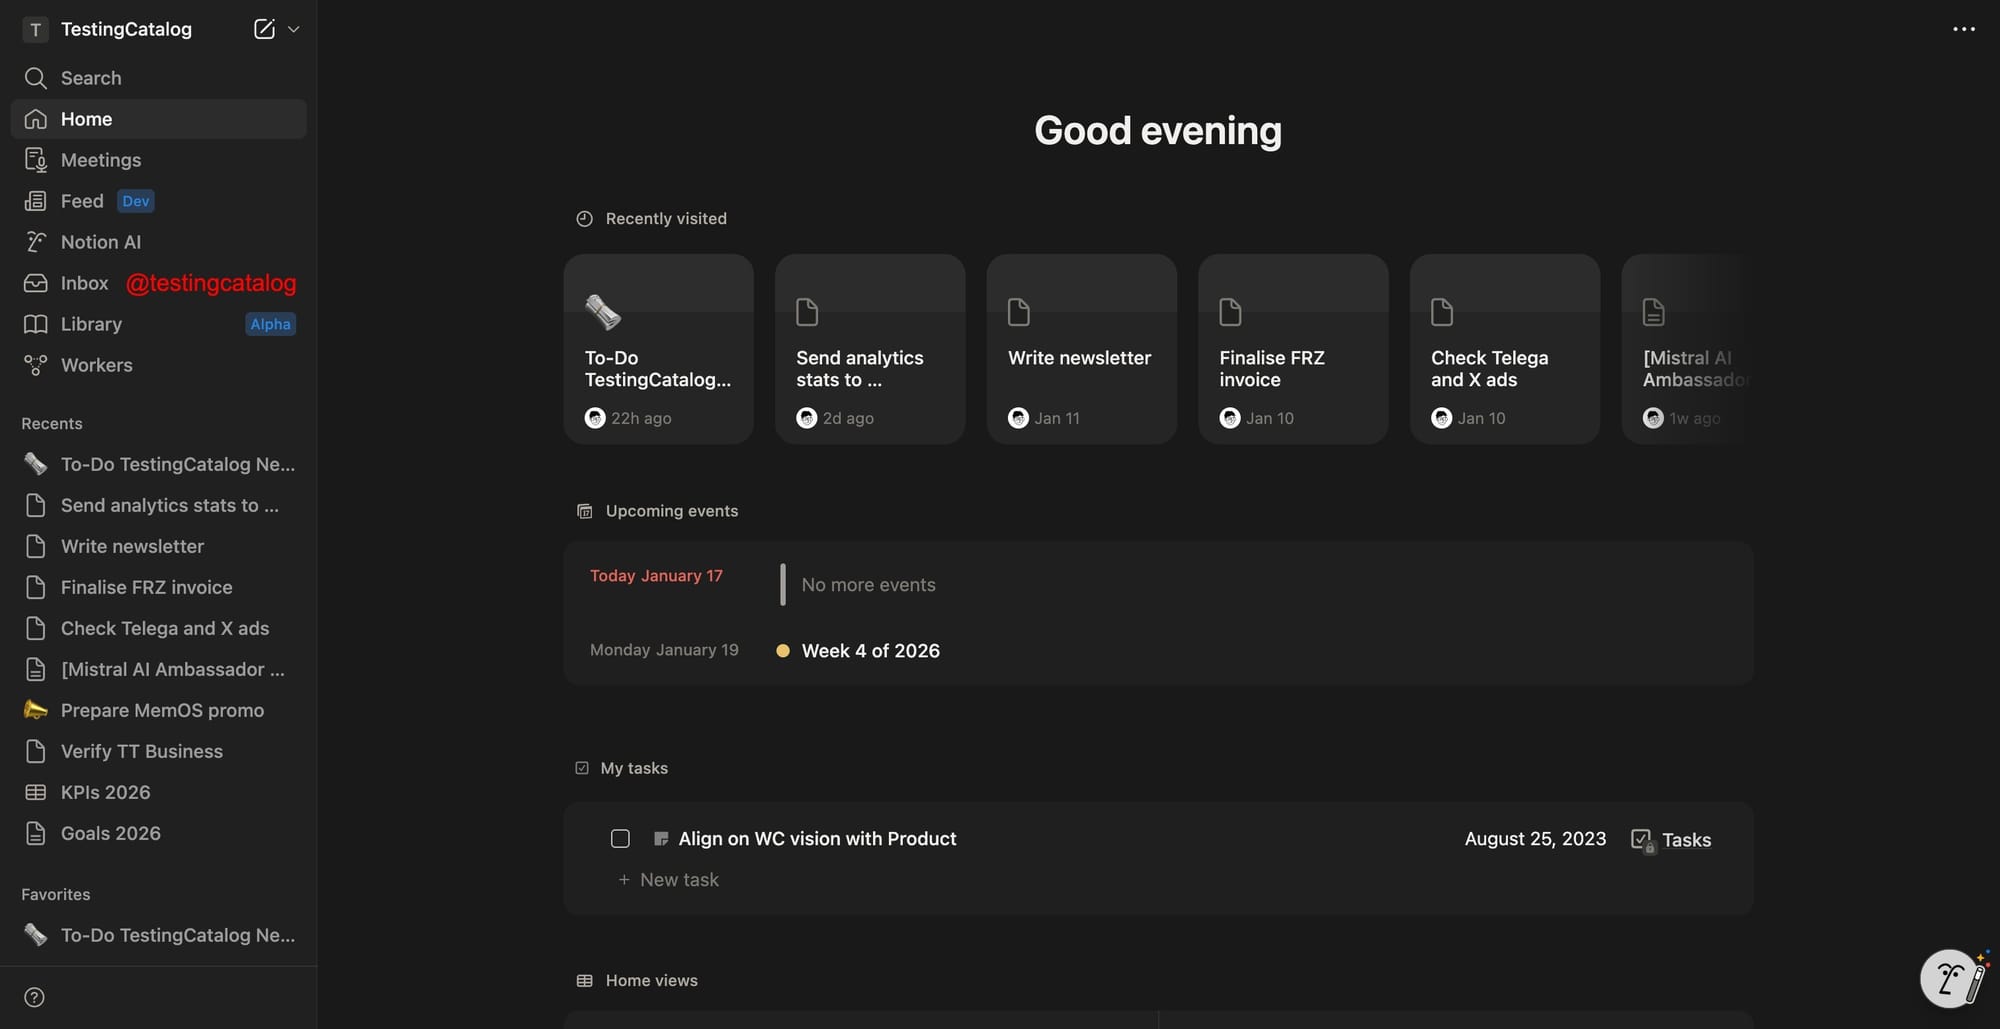The image size is (2000, 1029).
Task: Click the Meetings sidebar icon
Action: 36,160
